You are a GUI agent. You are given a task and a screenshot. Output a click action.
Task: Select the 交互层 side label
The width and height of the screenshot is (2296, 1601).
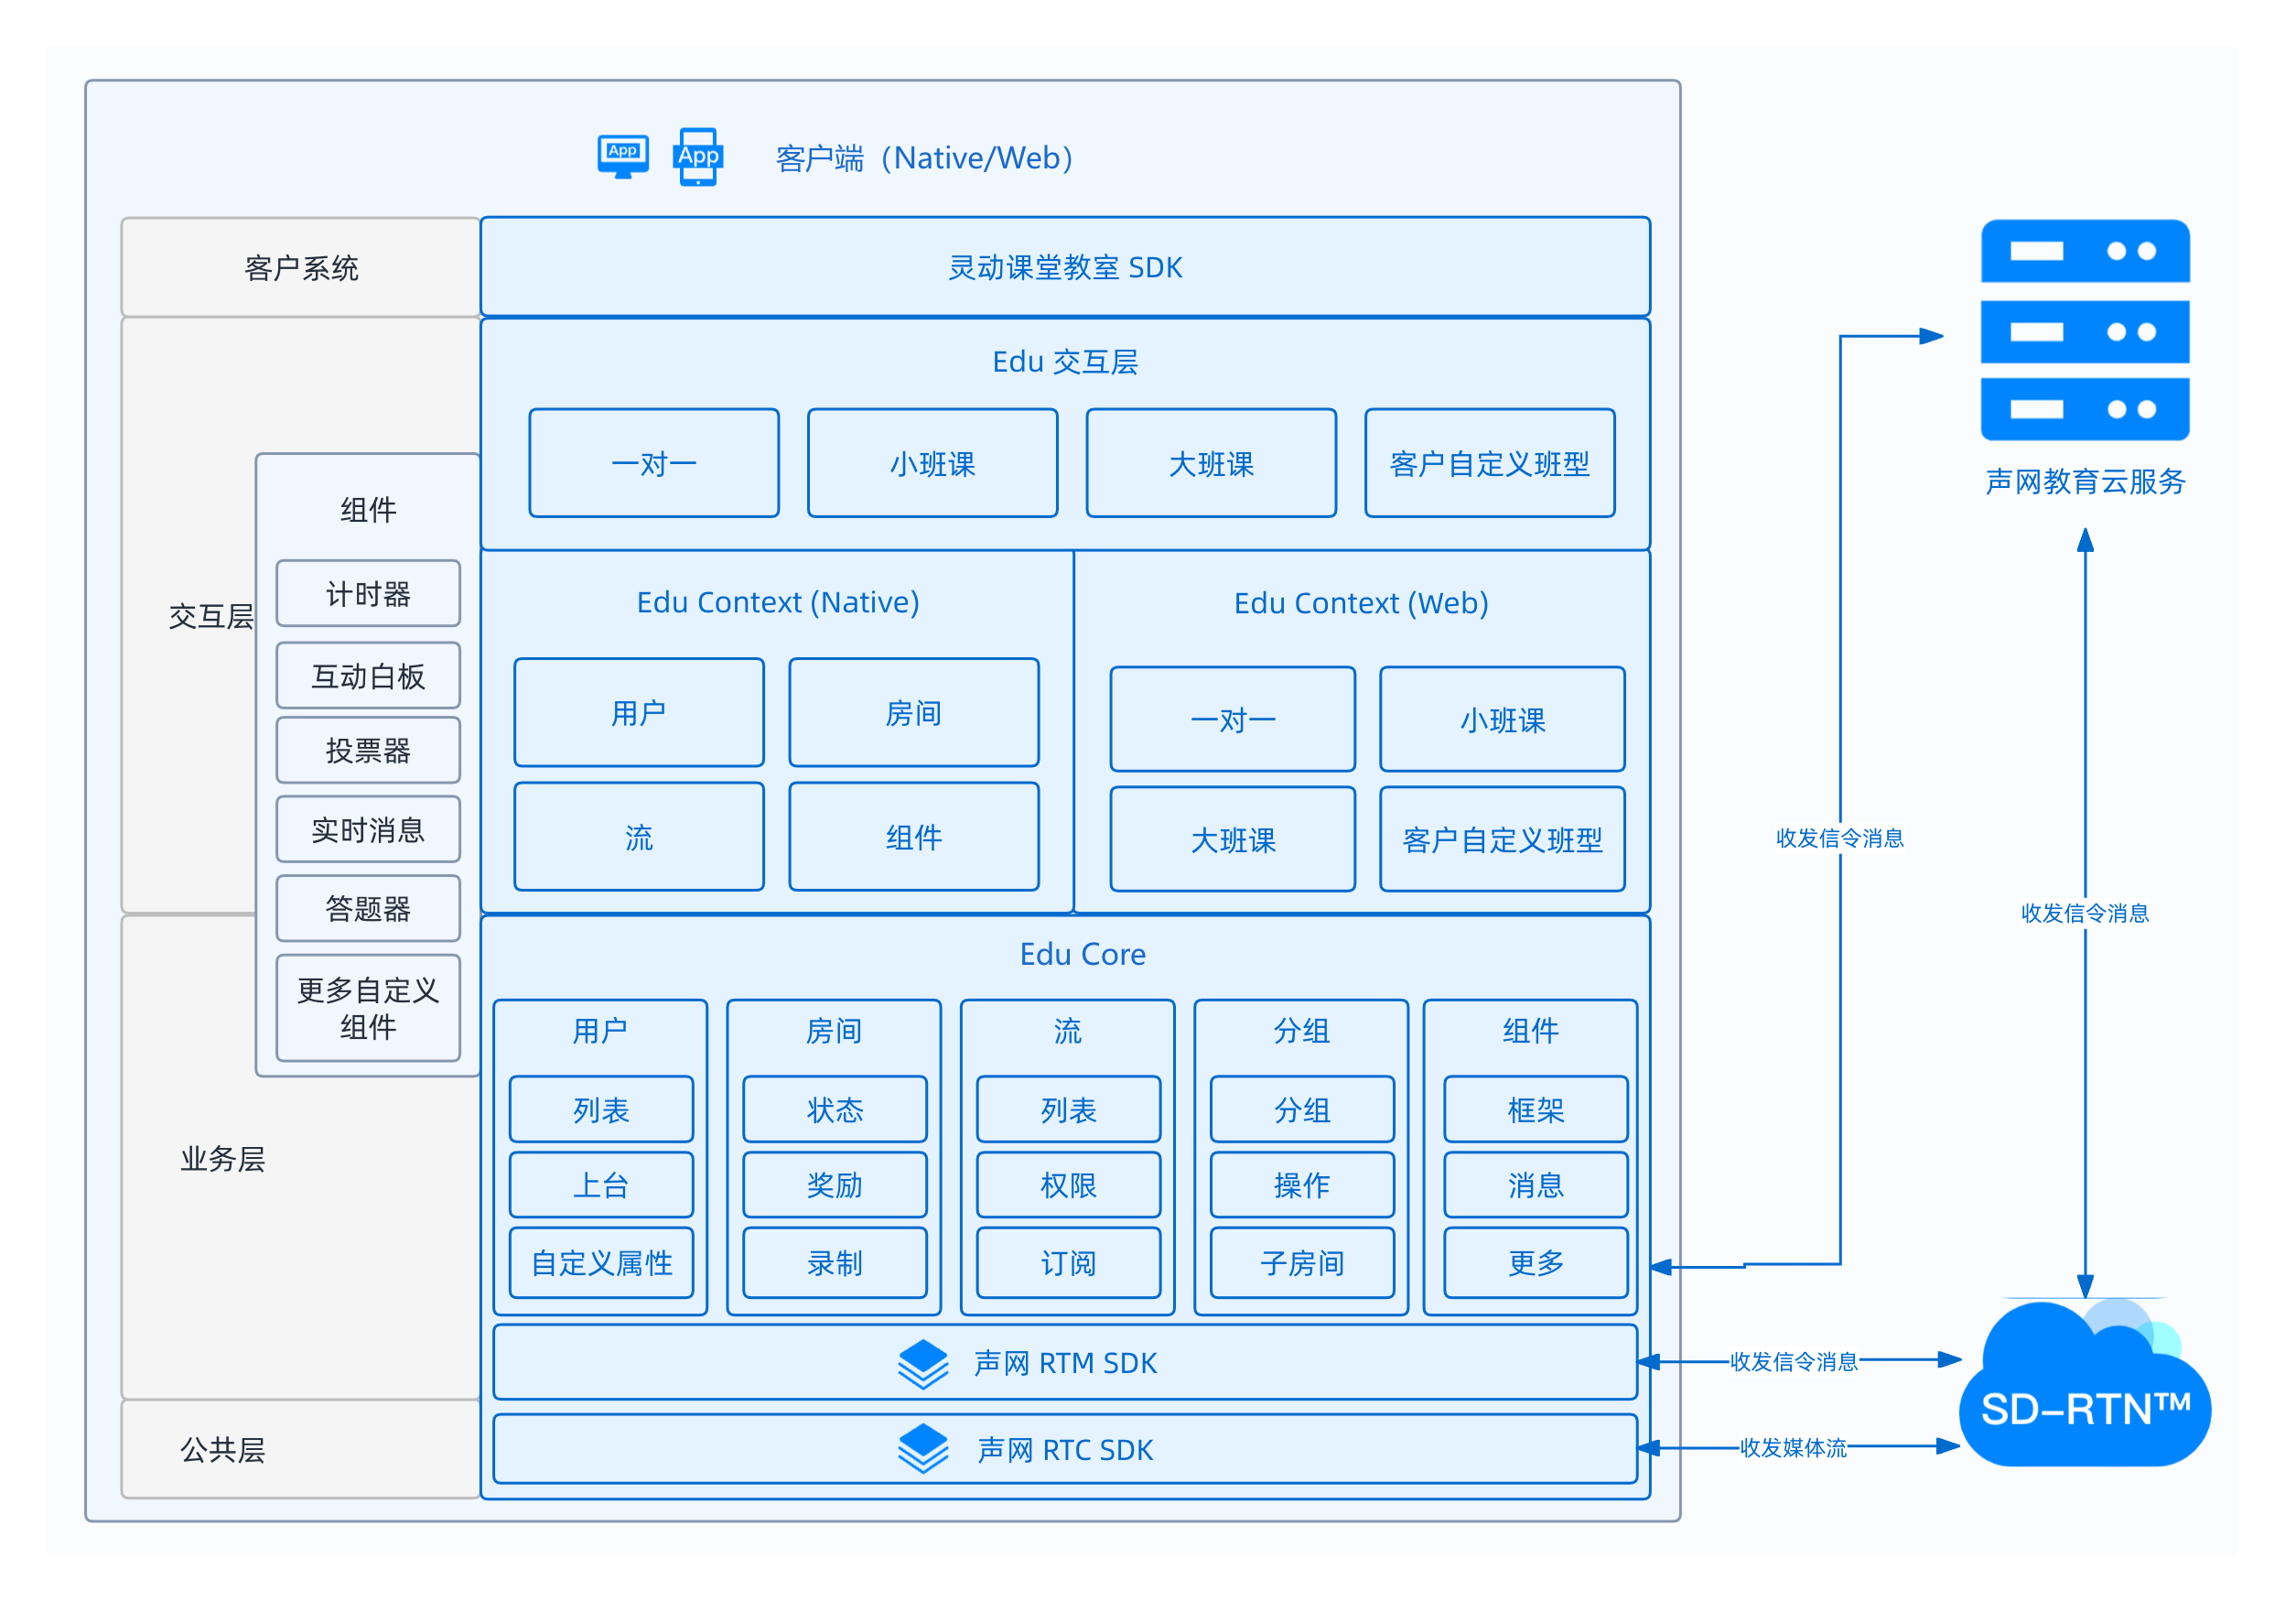tap(211, 616)
